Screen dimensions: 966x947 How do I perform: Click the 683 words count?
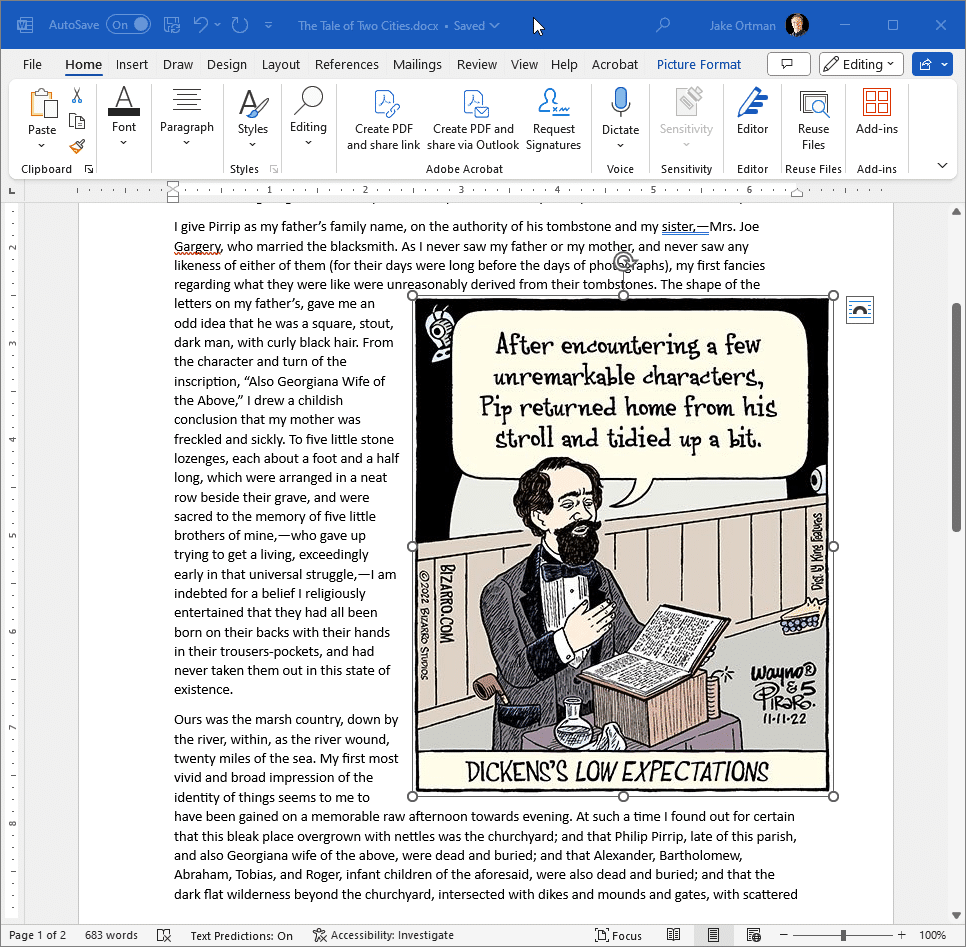click(111, 935)
